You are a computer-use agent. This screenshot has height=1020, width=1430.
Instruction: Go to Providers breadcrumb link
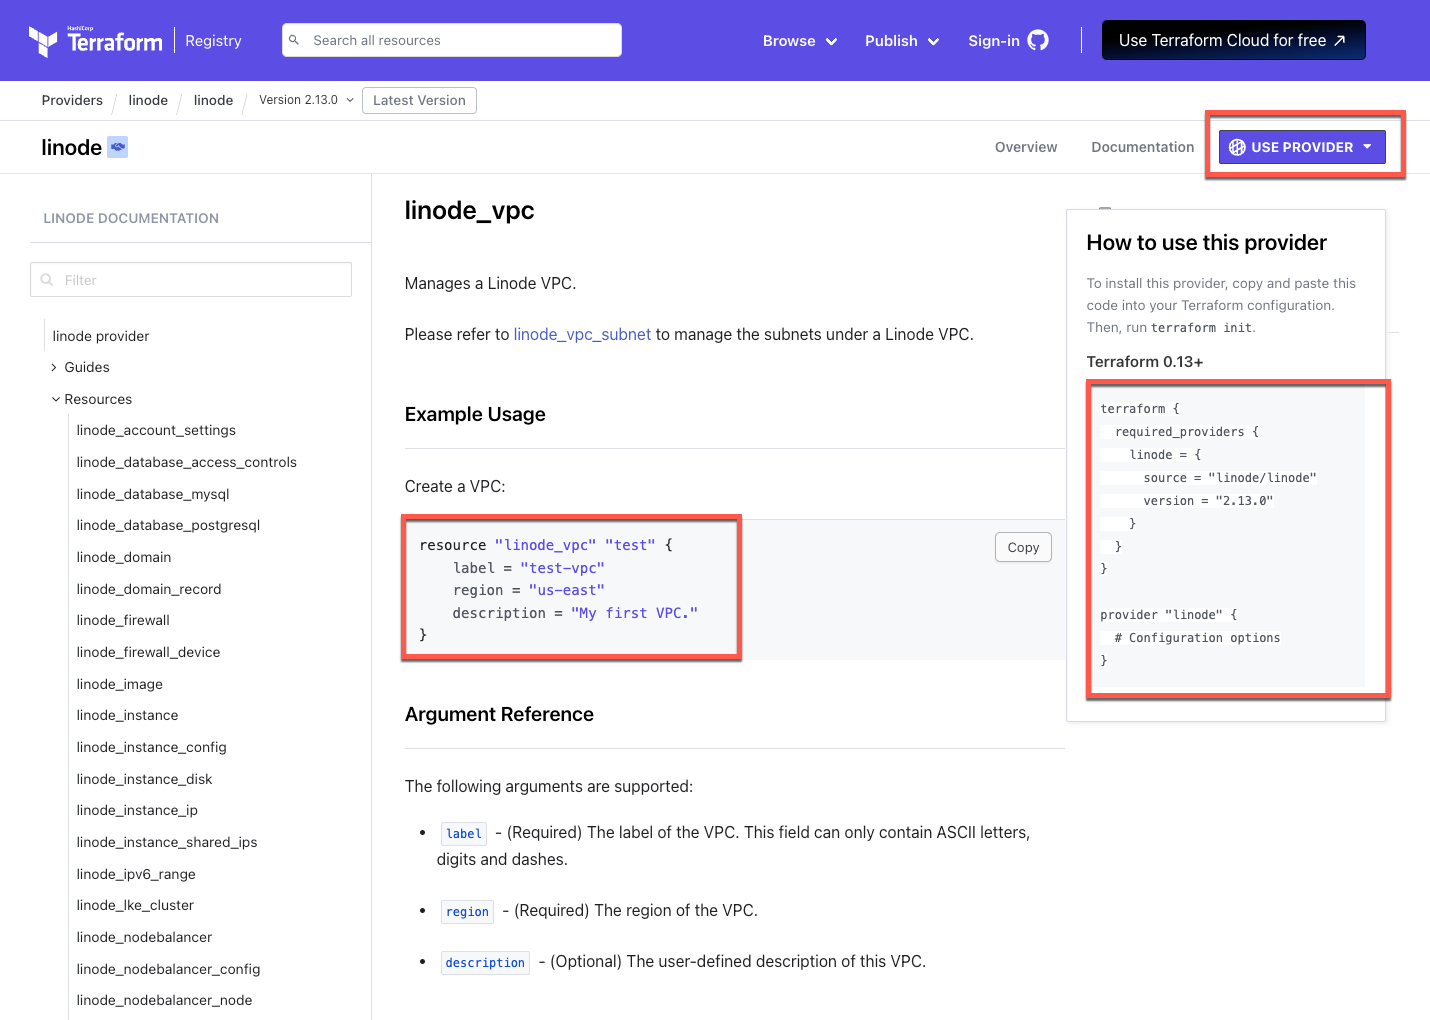tap(72, 100)
